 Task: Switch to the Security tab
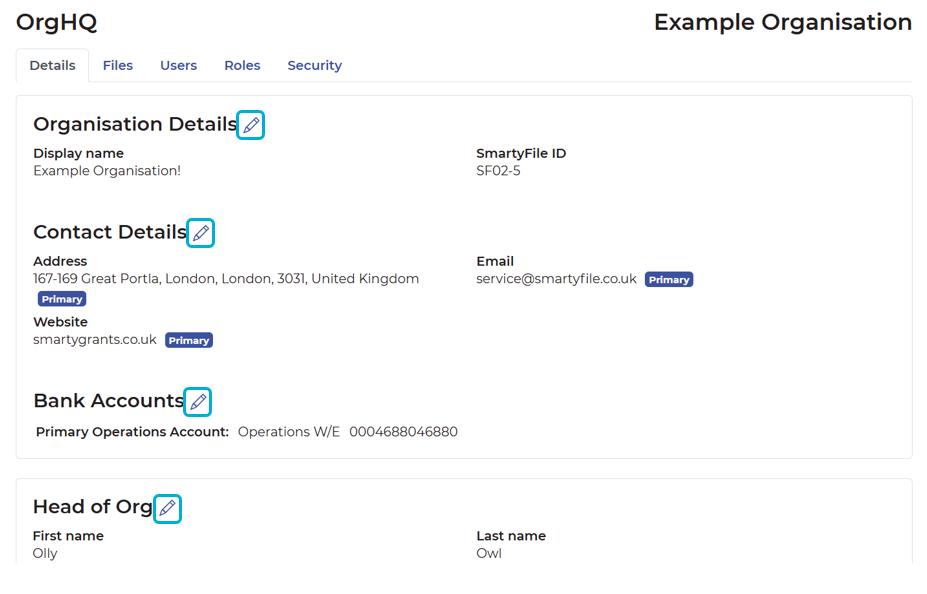(314, 65)
